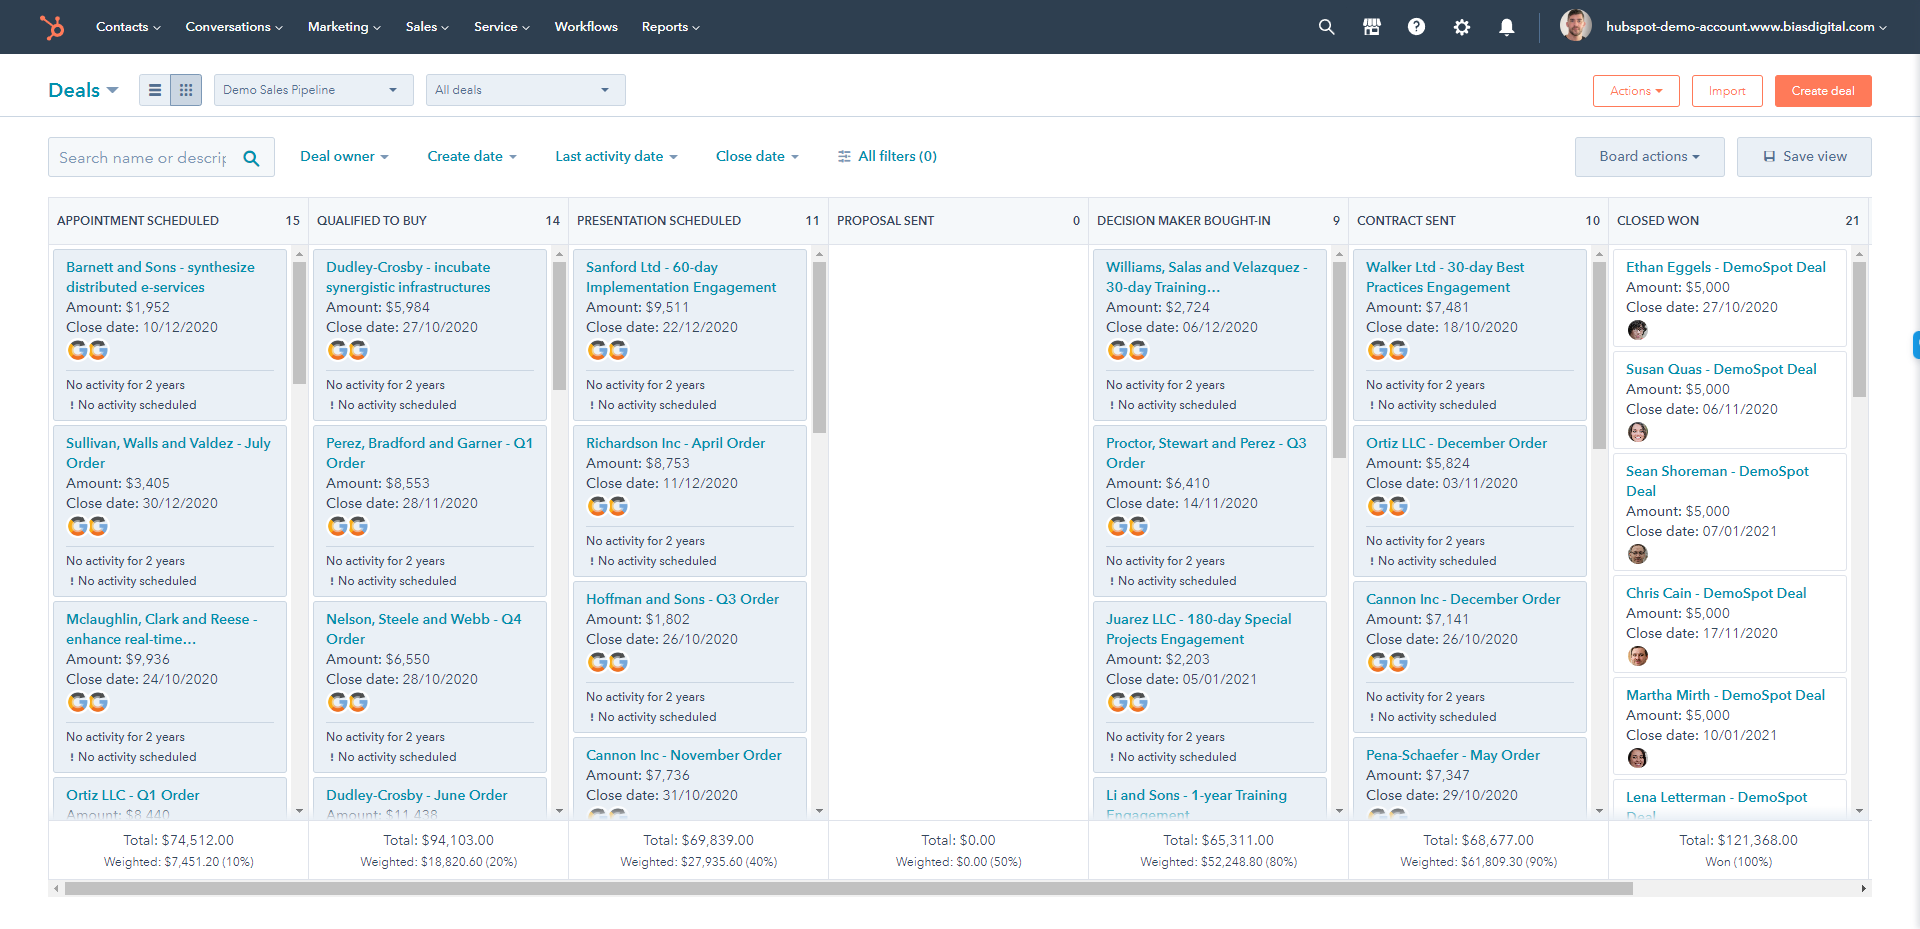
Task: Open Demo Sales Pipeline dropdown
Action: coord(313,90)
